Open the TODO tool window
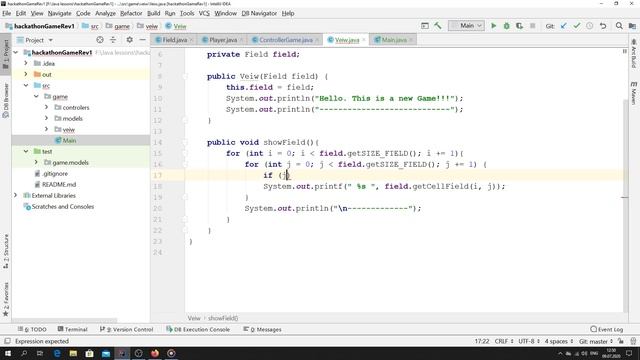This screenshot has height=360, width=640. pos(32,329)
